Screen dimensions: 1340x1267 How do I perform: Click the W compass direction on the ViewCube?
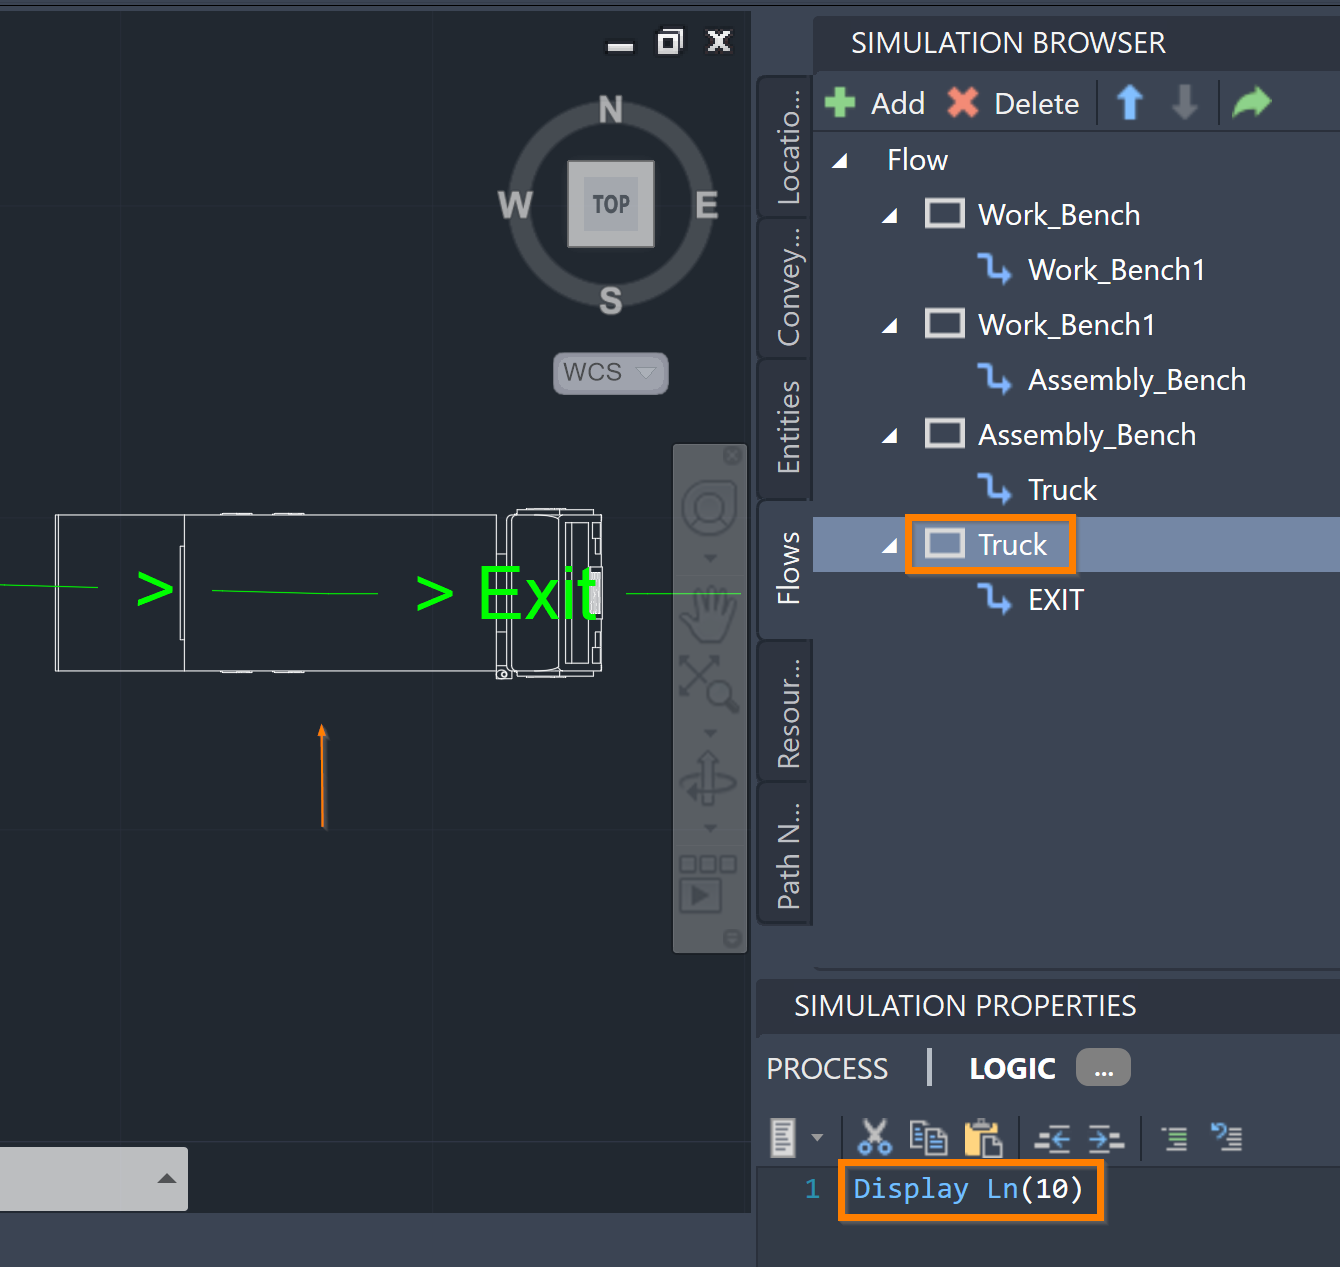pyautogui.click(x=515, y=205)
